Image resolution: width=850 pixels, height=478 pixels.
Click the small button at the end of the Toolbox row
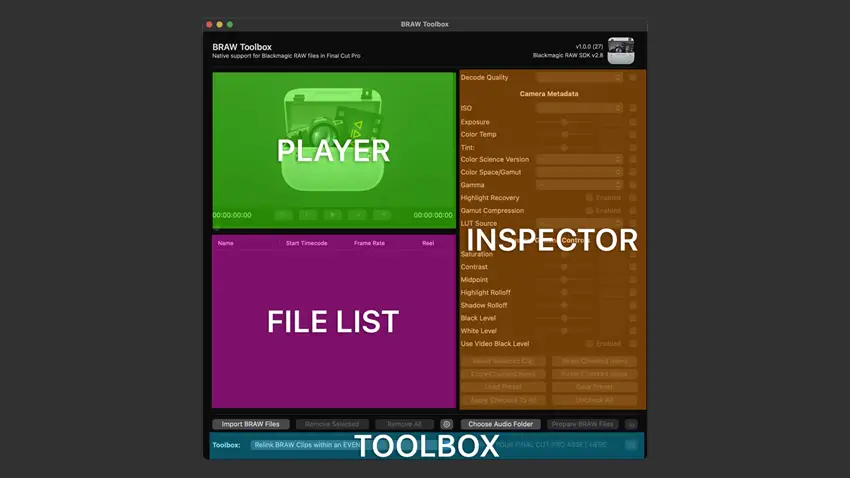pos(630,445)
